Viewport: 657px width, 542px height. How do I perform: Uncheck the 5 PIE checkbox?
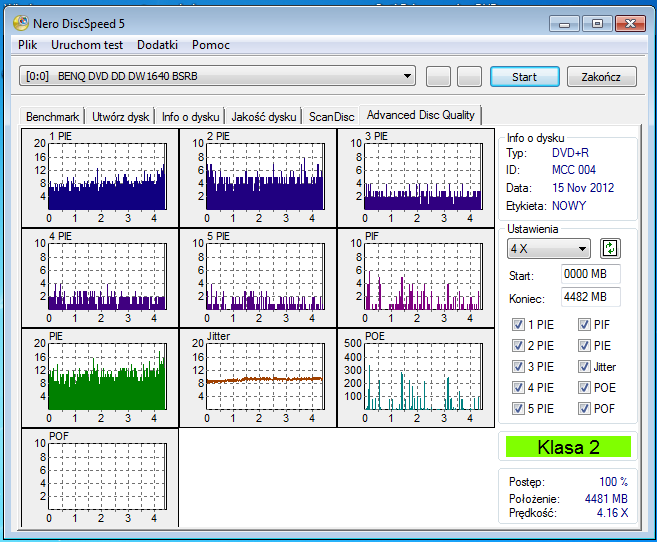[518, 408]
